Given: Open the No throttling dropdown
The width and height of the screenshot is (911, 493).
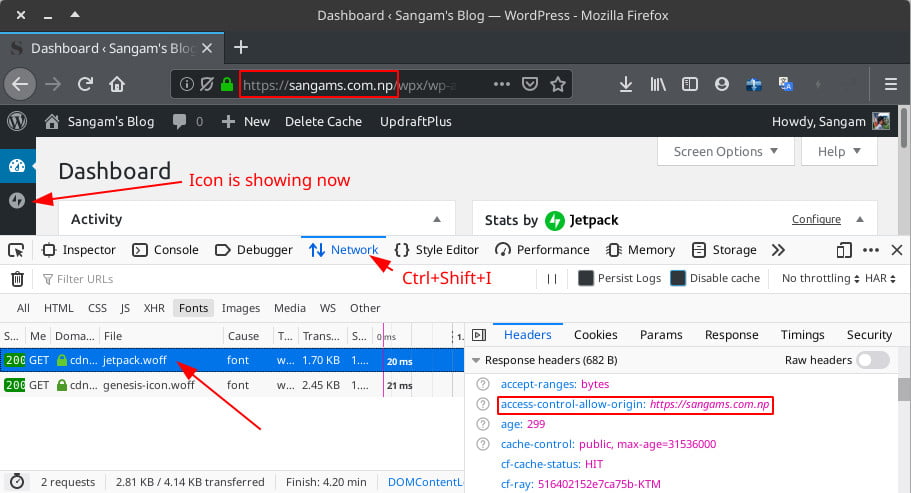Looking at the screenshot, I should click(x=820, y=278).
